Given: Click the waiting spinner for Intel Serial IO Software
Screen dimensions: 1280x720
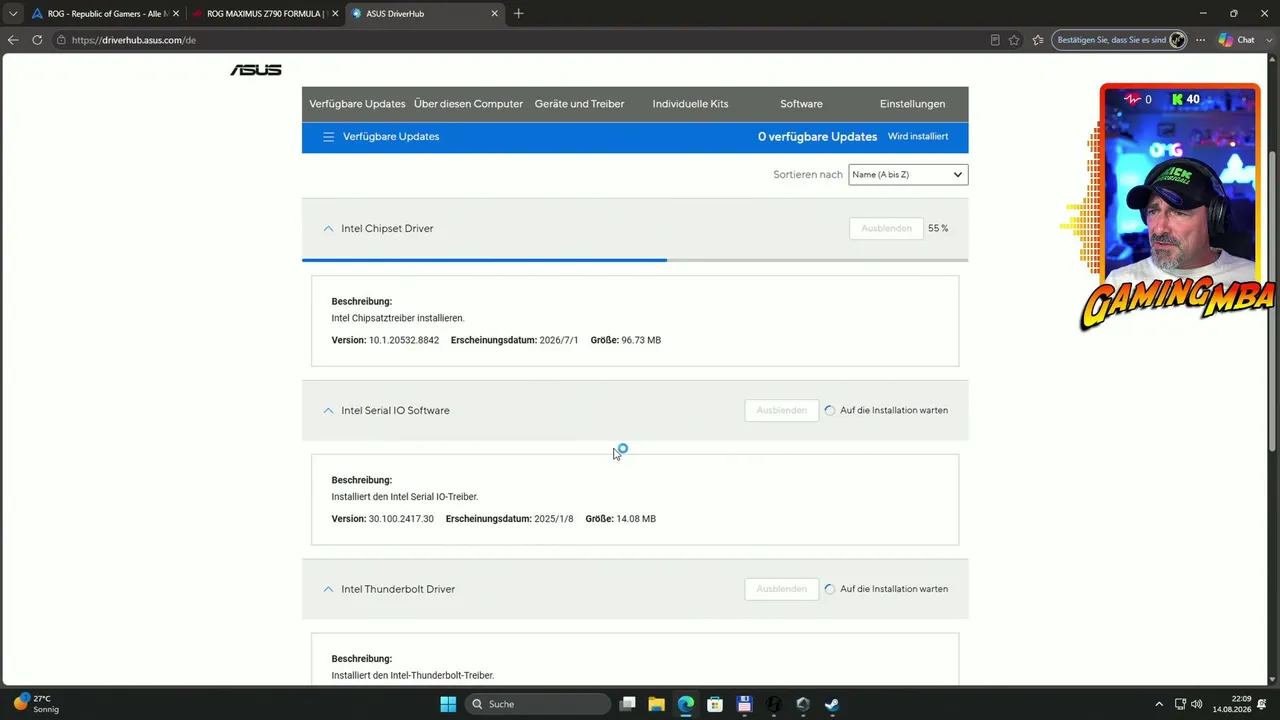Looking at the screenshot, I should 830,411.
